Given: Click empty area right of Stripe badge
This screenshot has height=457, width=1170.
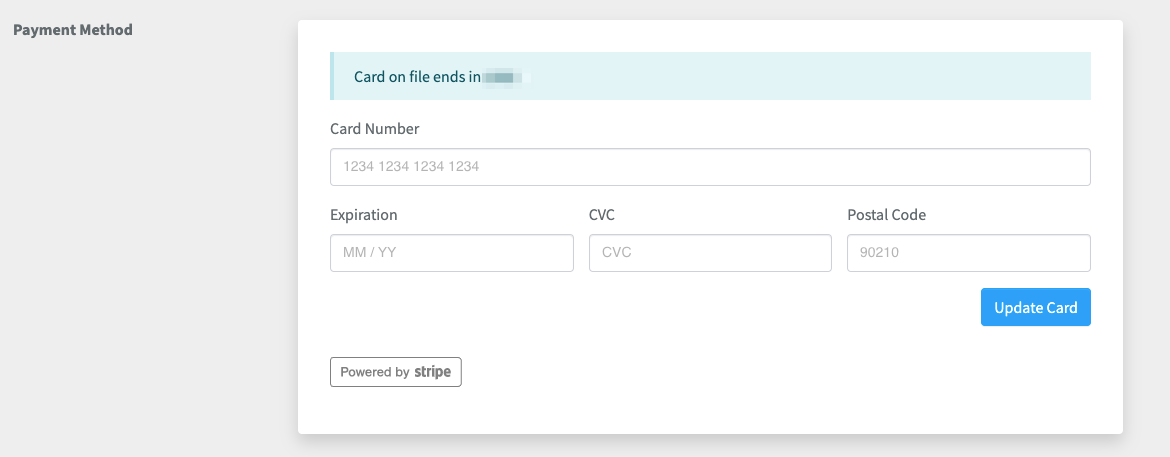Looking at the screenshot, I should [700, 372].
